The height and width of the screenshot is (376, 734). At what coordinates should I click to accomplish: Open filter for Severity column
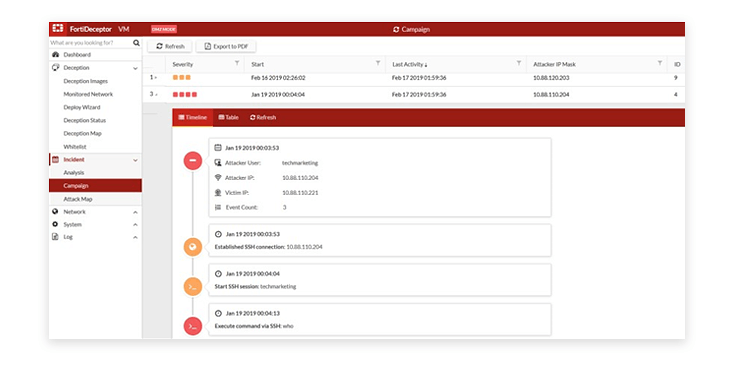coord(237,63)
